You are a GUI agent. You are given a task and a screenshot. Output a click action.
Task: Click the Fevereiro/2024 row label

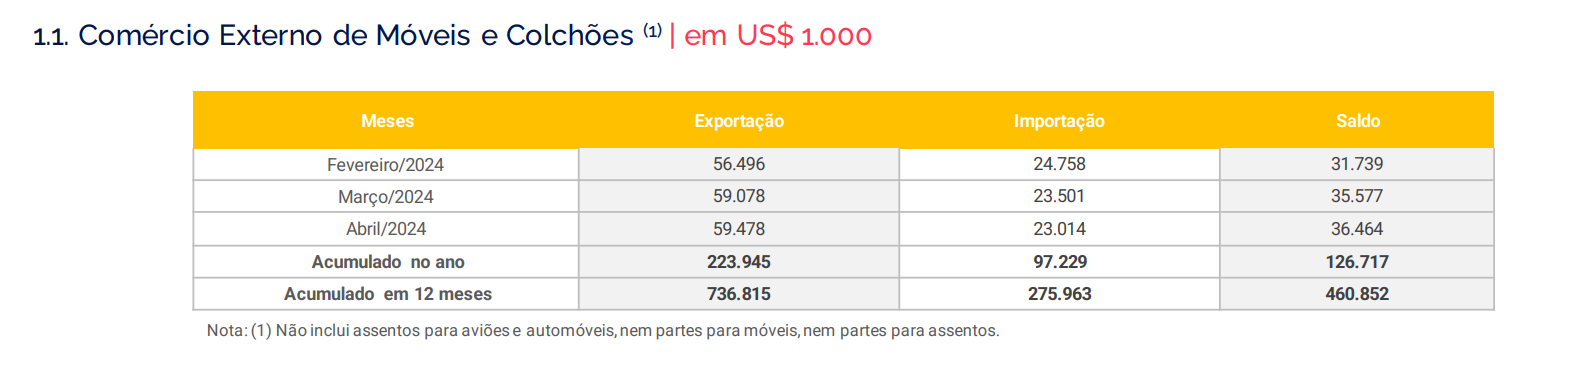[x=385, y=165]
